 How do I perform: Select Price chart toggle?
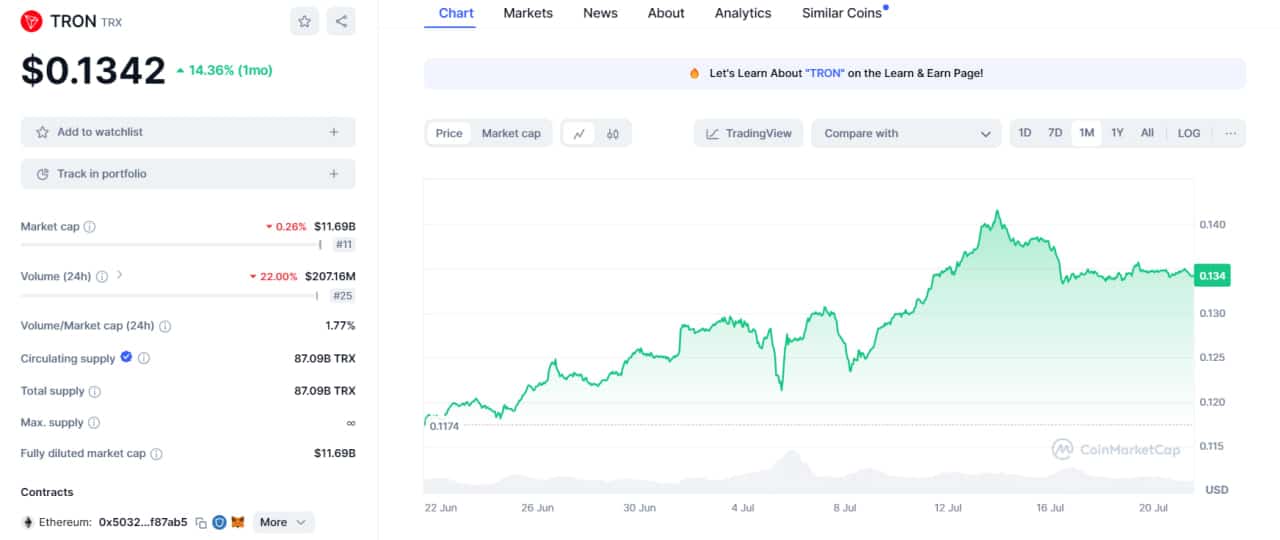tap(449, 133)
